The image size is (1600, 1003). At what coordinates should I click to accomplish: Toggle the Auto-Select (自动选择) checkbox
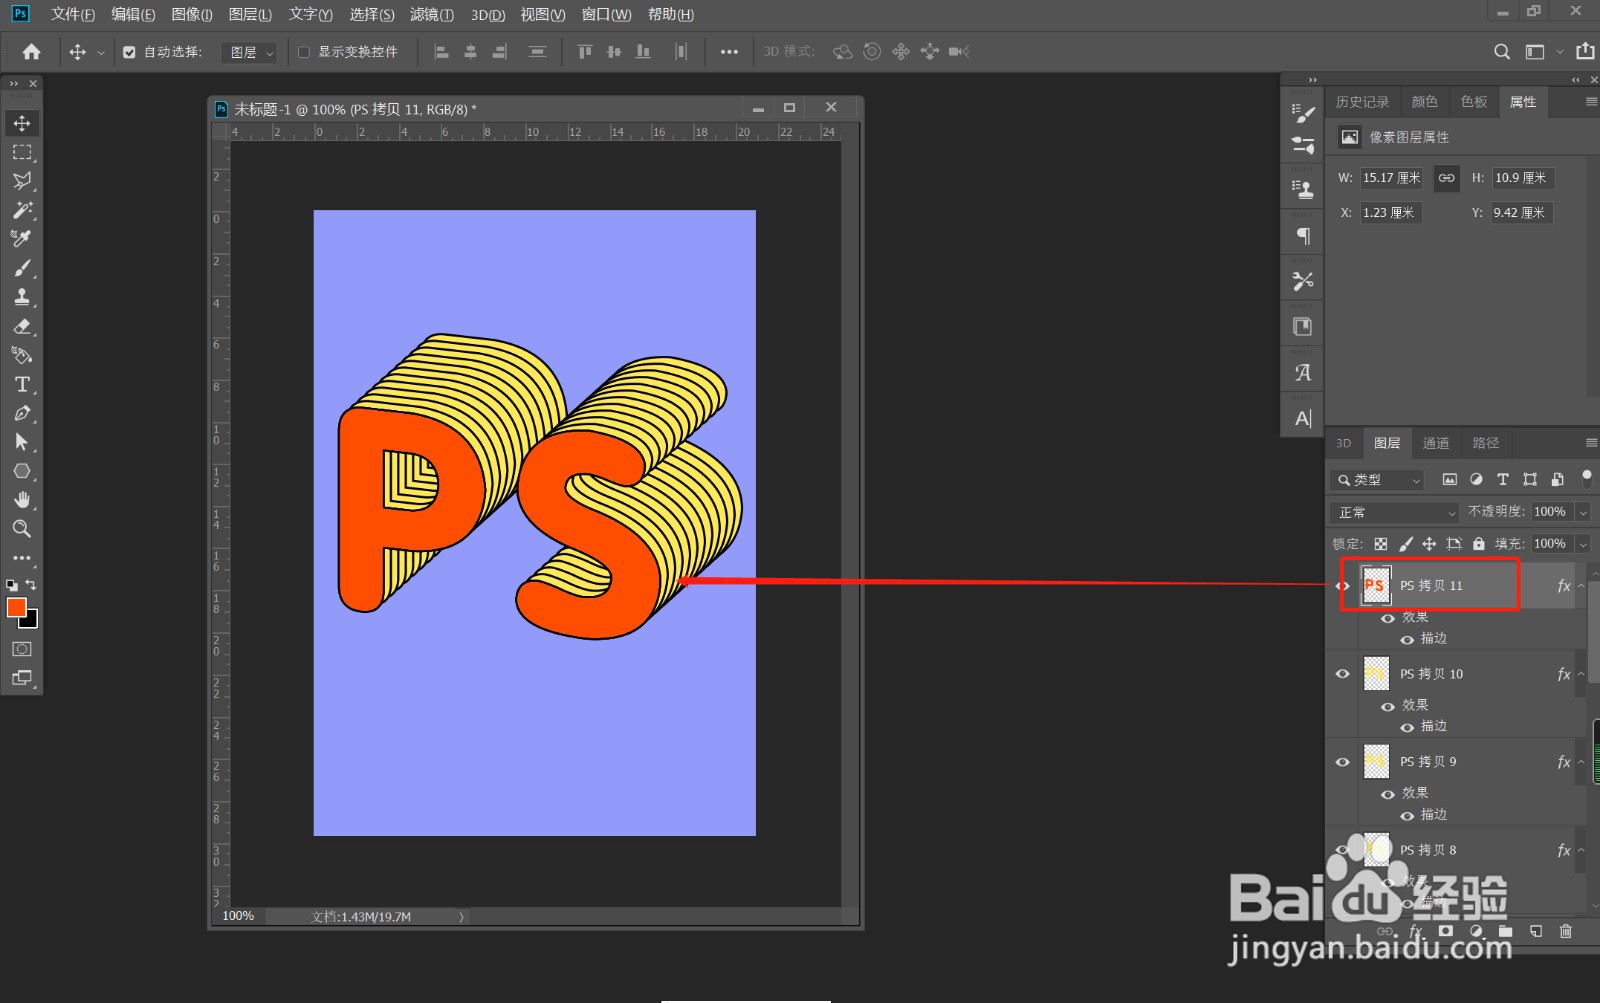point(129,52)
